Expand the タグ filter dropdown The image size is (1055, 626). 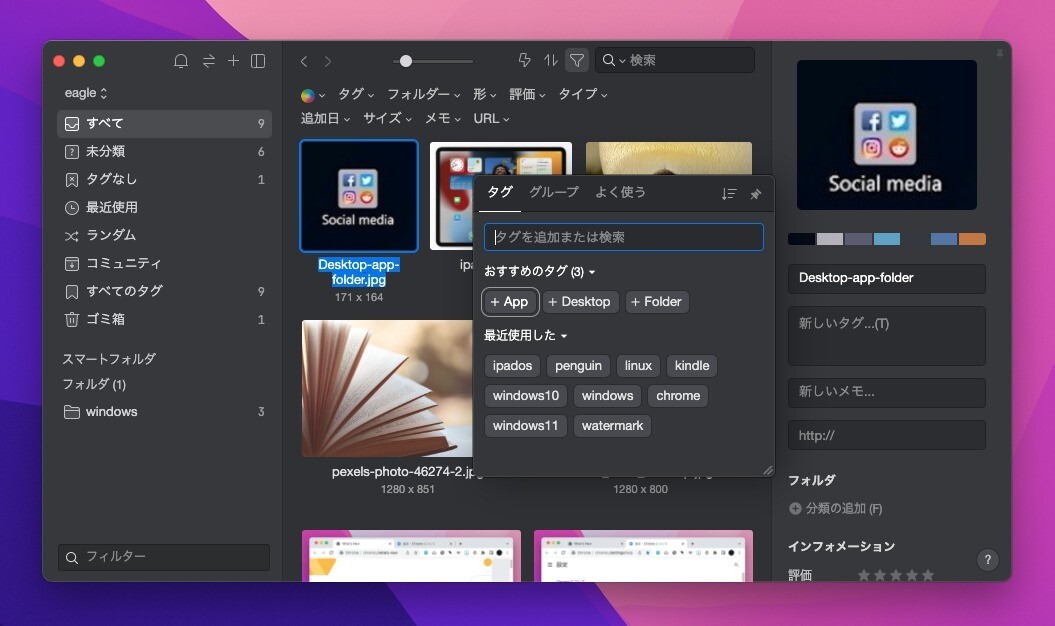[x=356, y=94]
